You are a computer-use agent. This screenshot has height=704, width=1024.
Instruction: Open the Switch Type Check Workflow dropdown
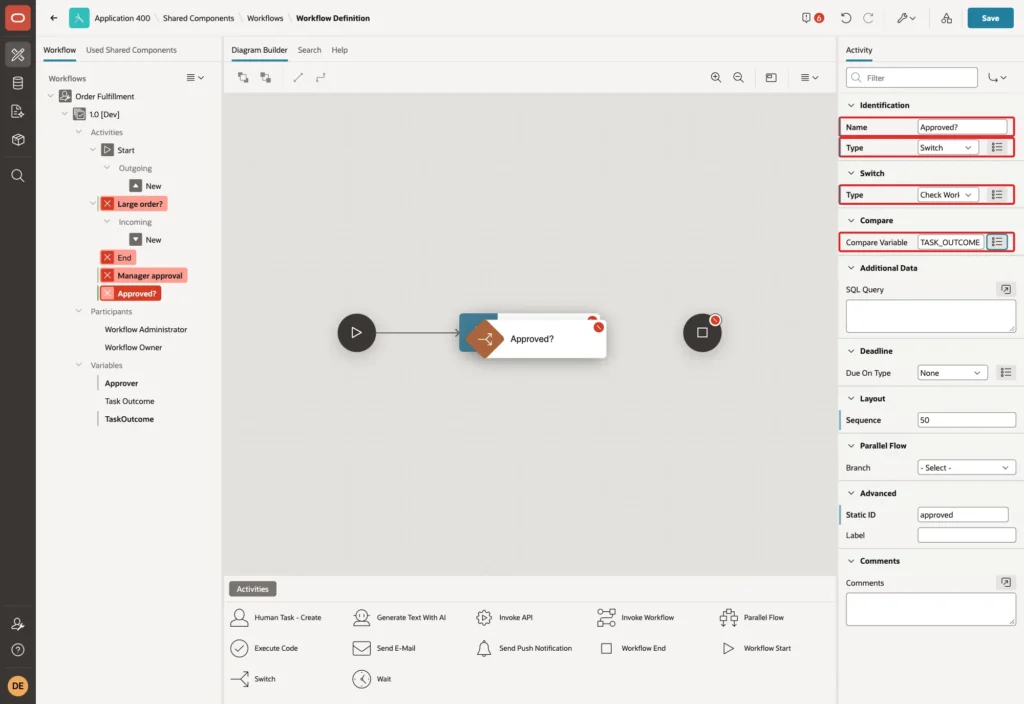948,195
